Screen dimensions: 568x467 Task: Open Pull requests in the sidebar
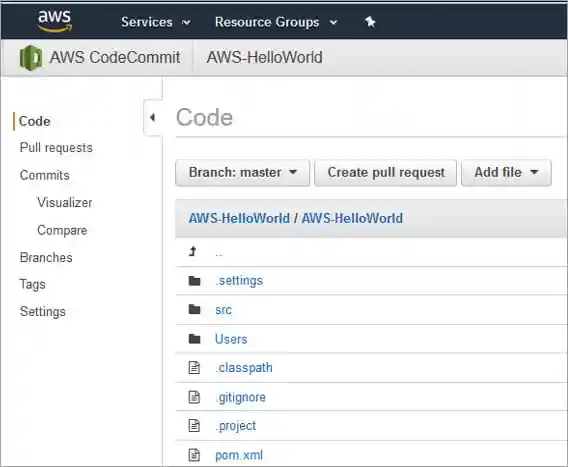tap(56, 148)
